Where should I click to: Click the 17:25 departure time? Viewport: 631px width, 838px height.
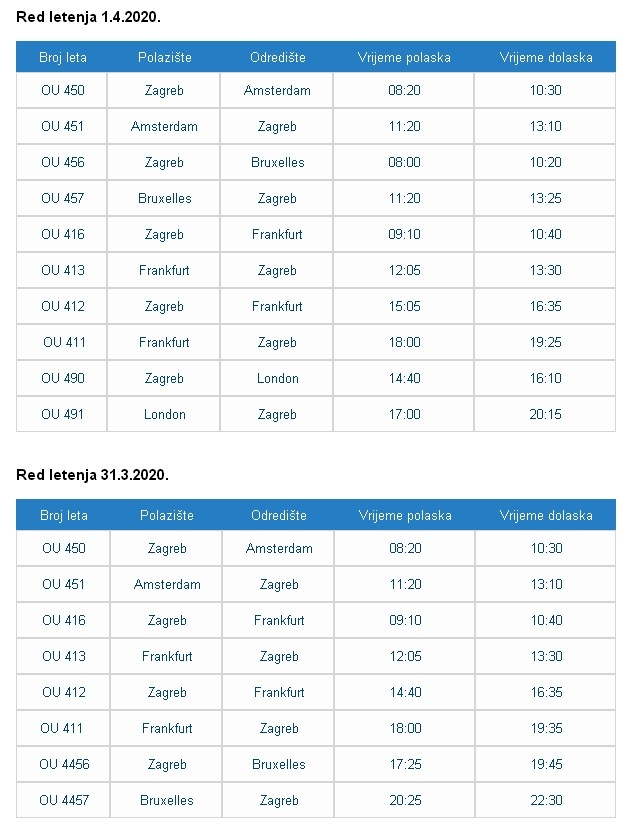405,764
